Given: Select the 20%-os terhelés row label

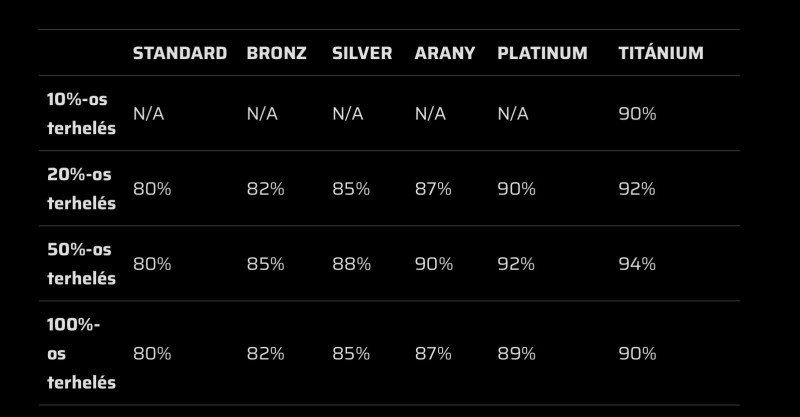Looking at the screenshot, I should 81,189.
